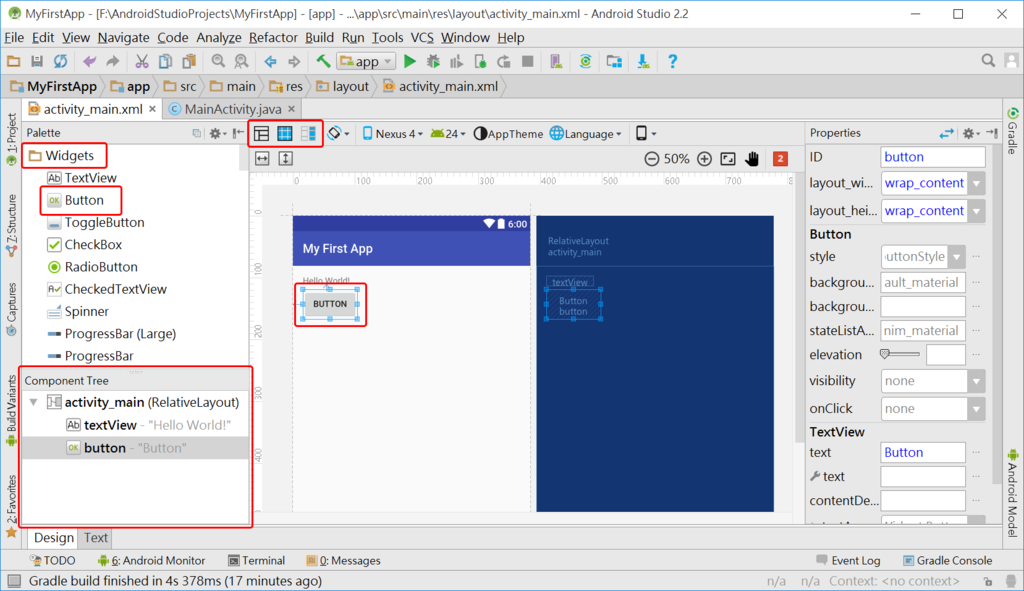Collapse activity_main tree node arrow
The height and width of the screenshot is (591, 1024).
(33, 402)
